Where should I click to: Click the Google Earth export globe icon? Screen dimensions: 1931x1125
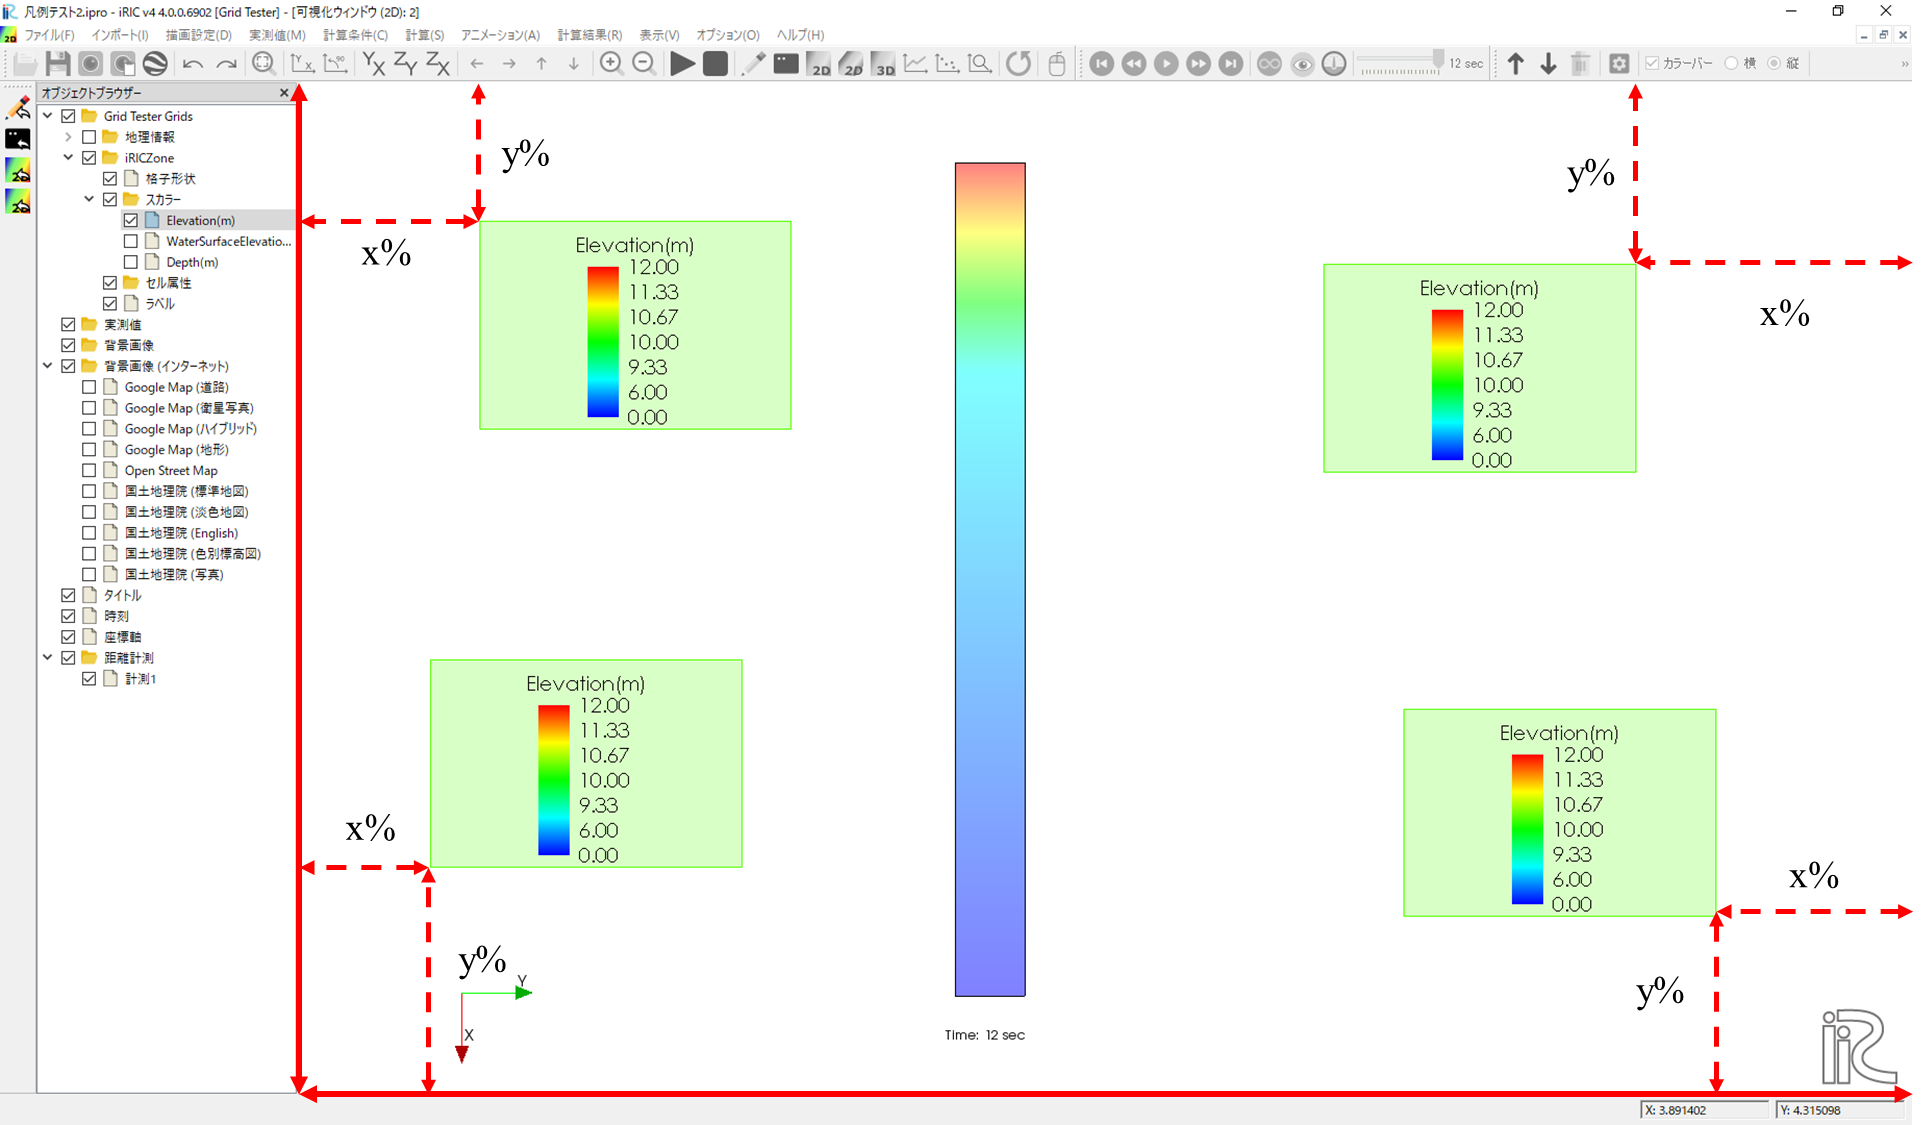coord(155,64)
